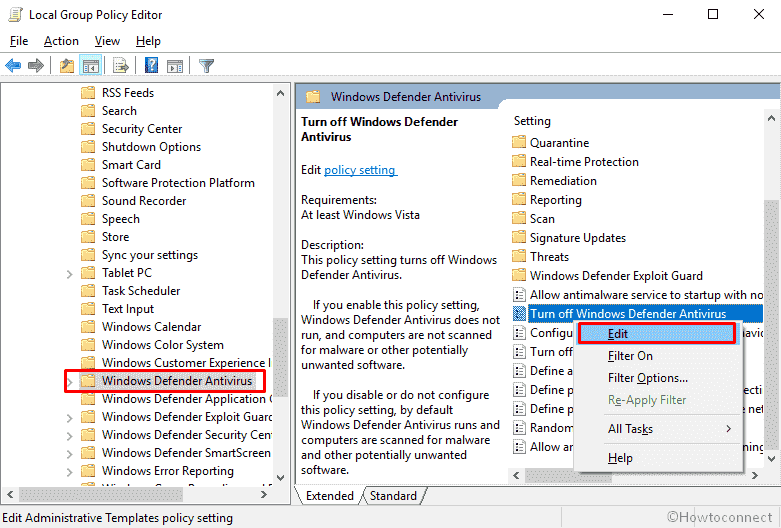This screenshot has height=528, width=781.
Task: Choose Filter Options... in context menu
Action: pyautogui.click(x=657, y=378)
